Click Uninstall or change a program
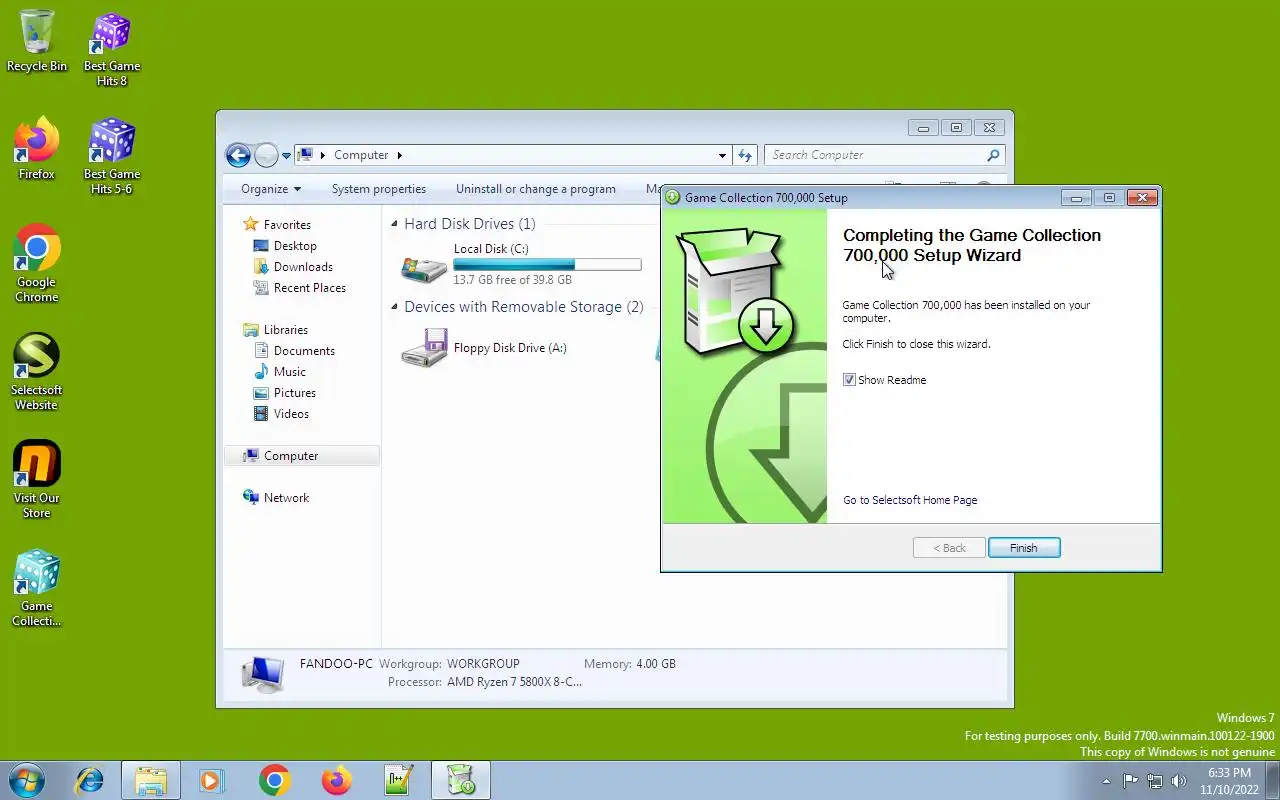 tap(536, 189)
